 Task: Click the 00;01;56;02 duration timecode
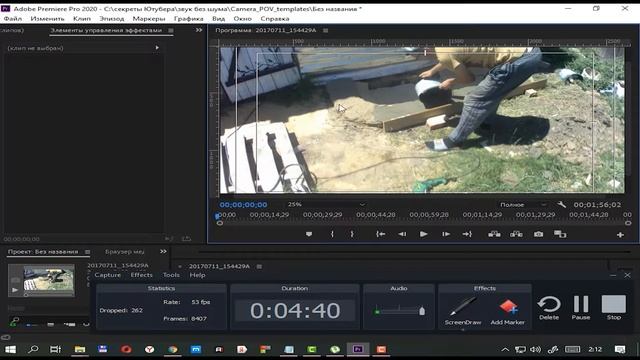point(597,205)
